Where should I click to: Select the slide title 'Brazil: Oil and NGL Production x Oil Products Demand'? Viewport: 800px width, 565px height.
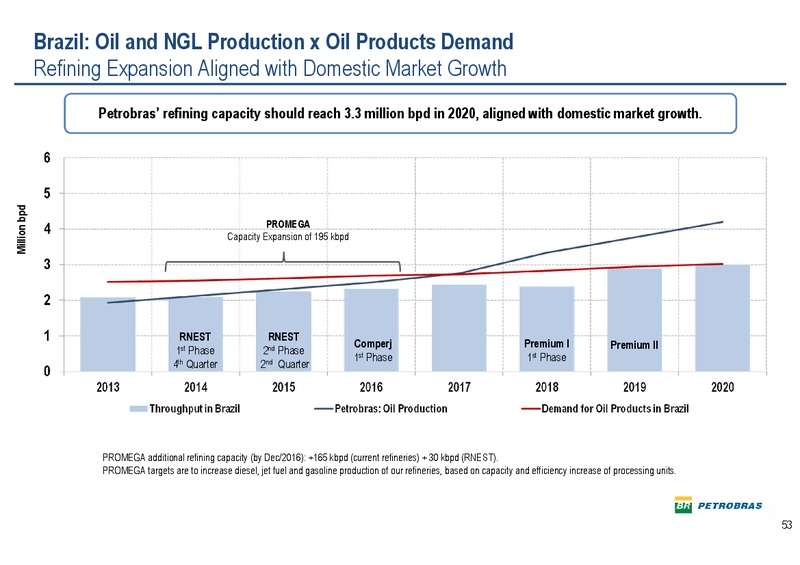pos(273,42)
